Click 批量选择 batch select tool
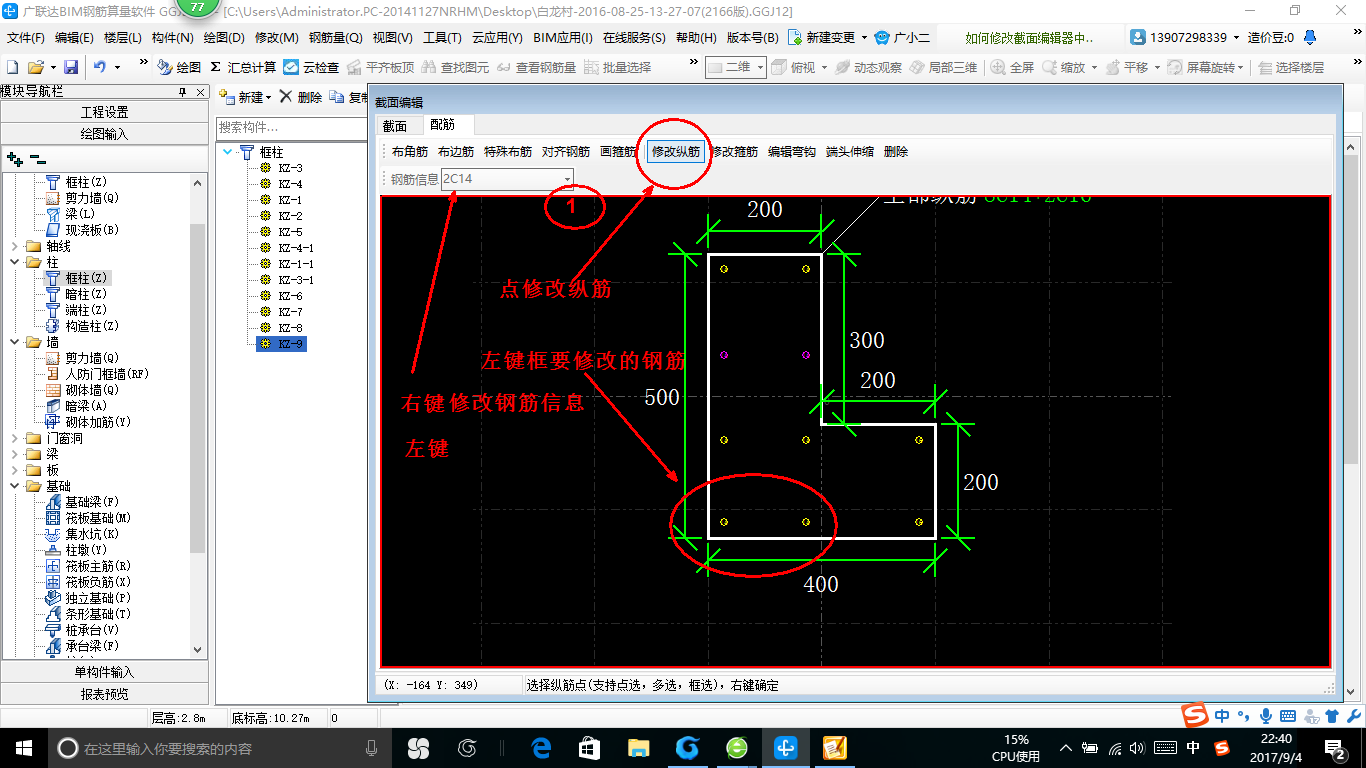 click(x=617, y=67)
